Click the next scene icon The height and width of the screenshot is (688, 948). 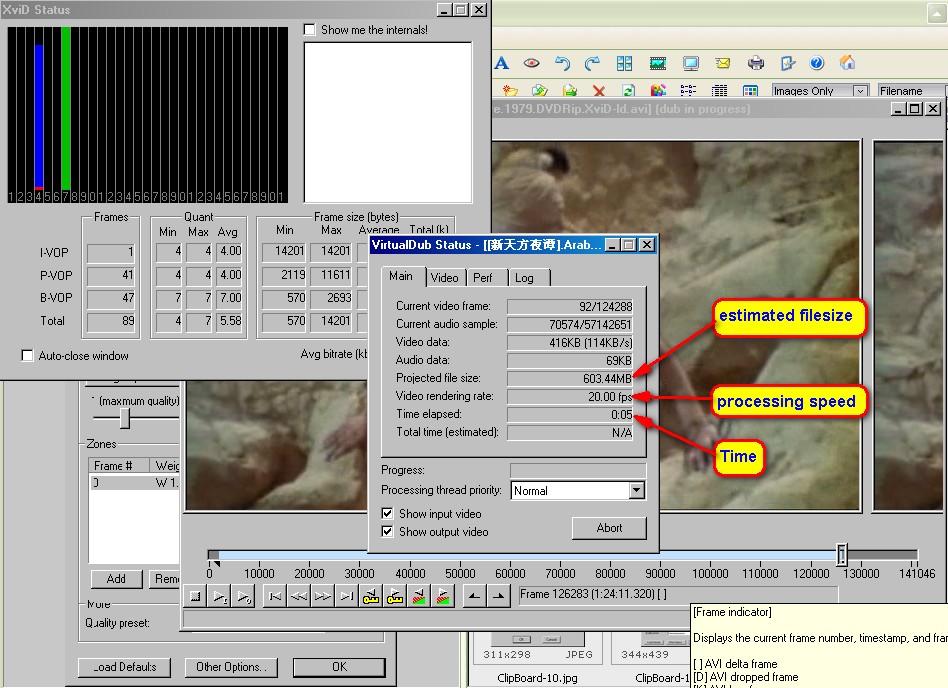[x=443, y=597]
